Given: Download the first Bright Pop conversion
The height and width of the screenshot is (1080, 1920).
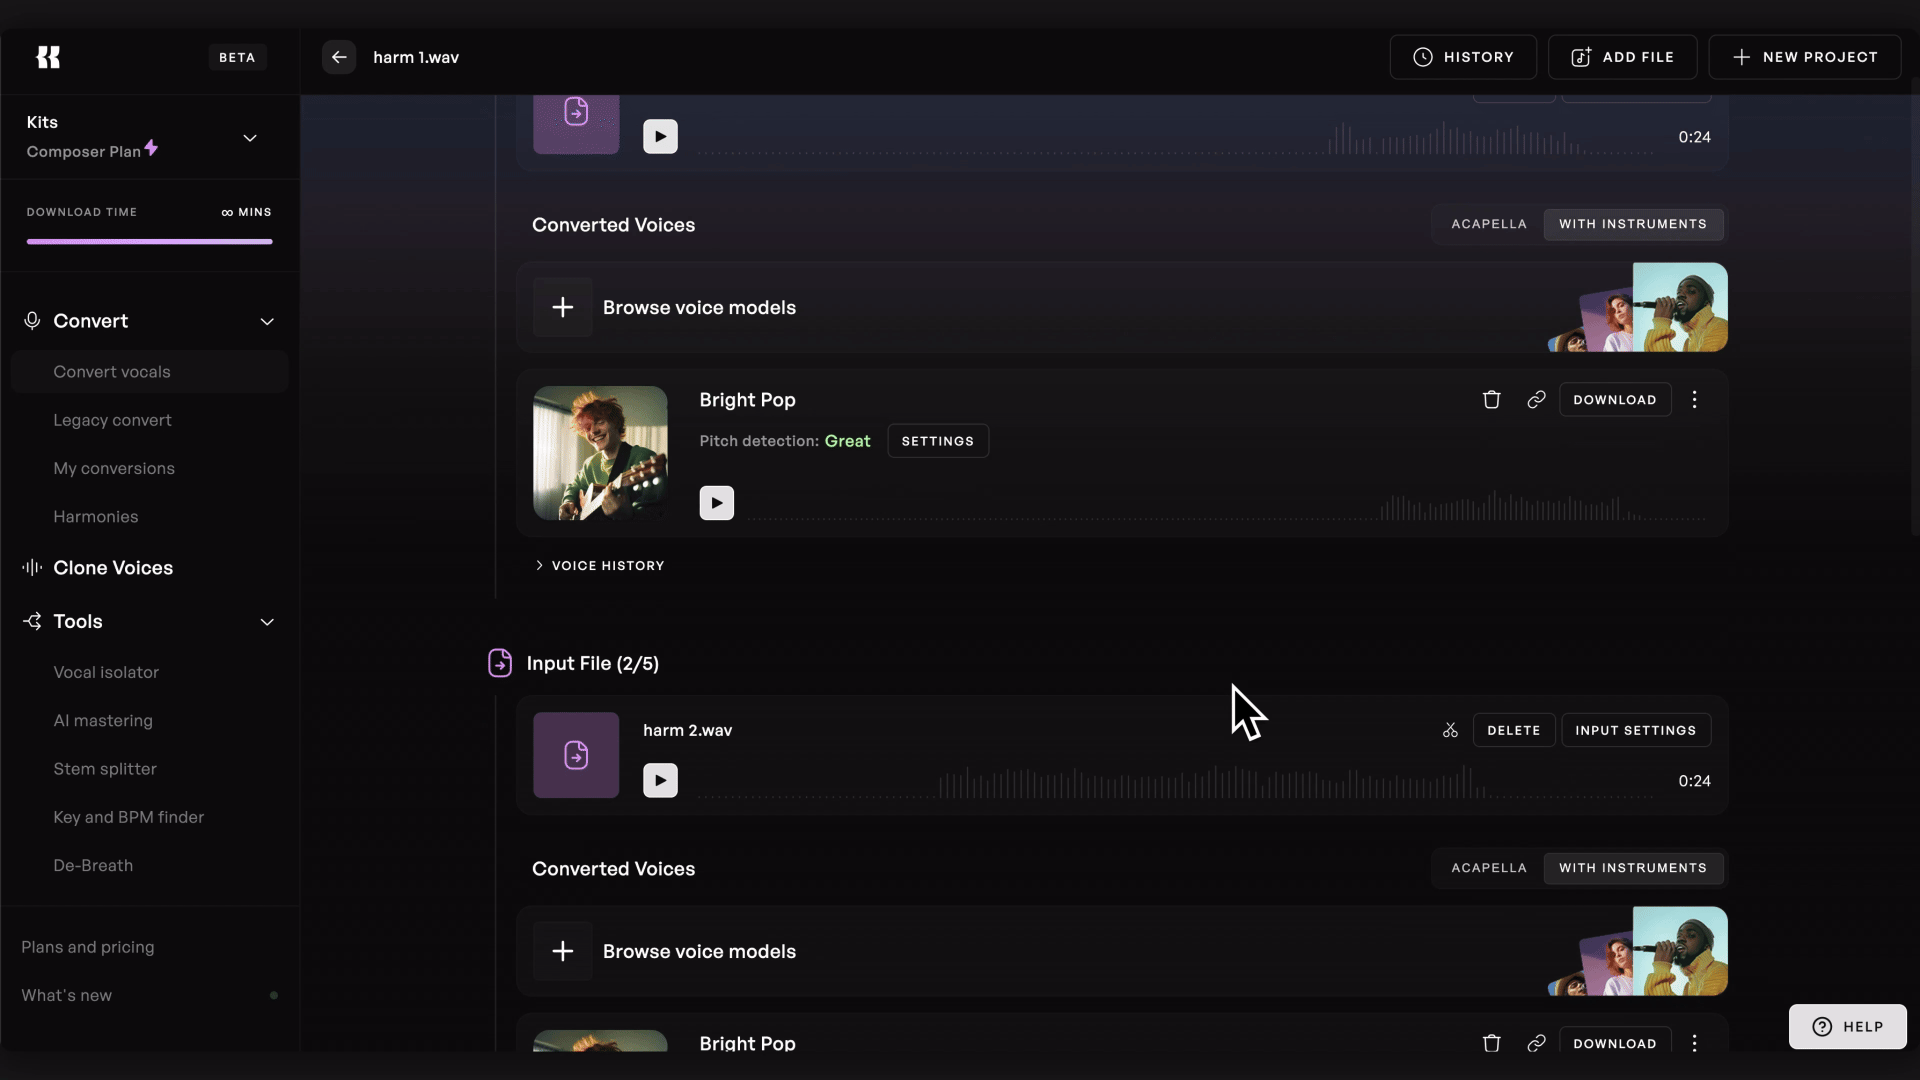Looking at the screenshot, I should pyautogui.click(x=1615, y=400).
